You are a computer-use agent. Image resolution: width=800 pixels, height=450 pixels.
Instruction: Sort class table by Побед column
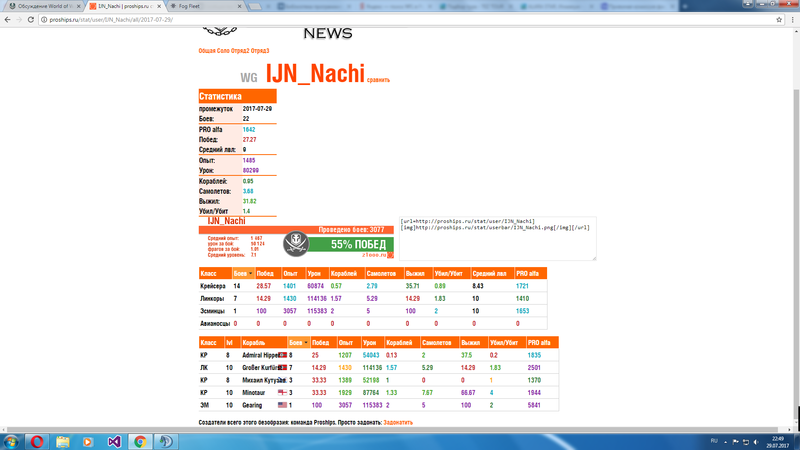click(x=265, y=273)
